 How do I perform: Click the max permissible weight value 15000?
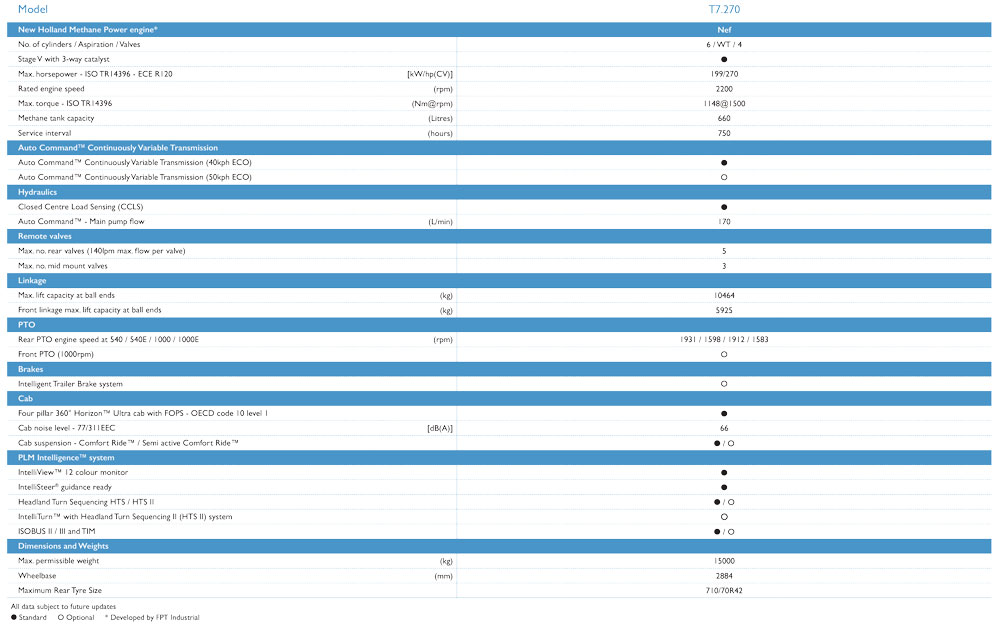[x=724, y=561]
